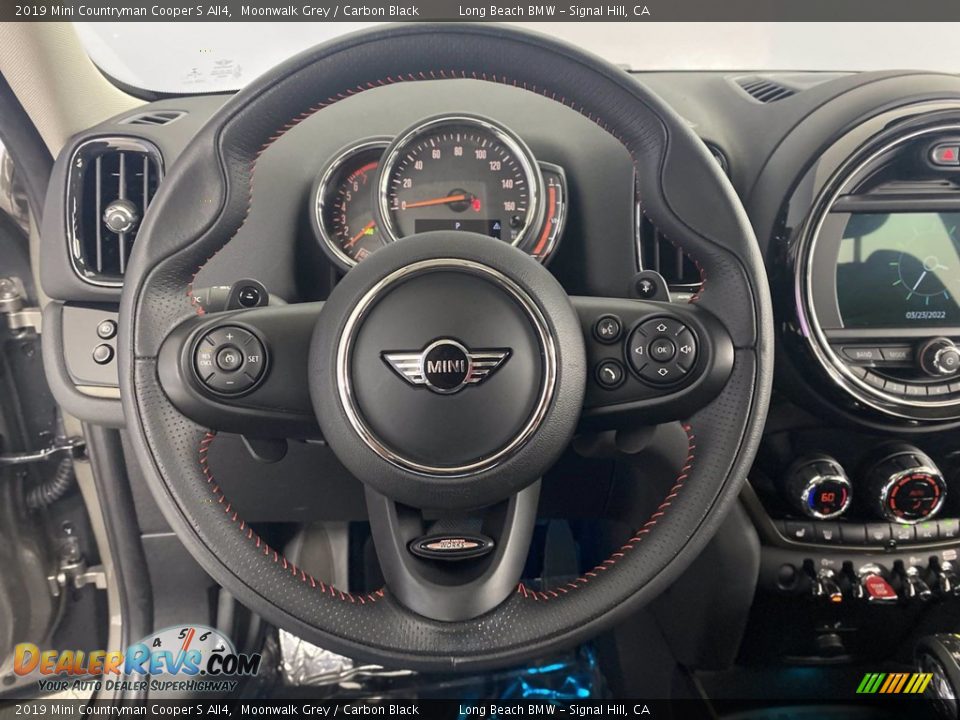The width and height of the screenshot is (960, 720).
Task: Toggle the cruise control center button
Action: (x=230, y=359)
